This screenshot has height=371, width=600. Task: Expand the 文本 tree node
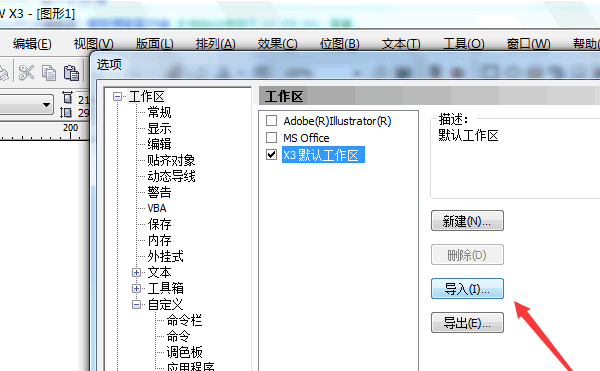136,272
